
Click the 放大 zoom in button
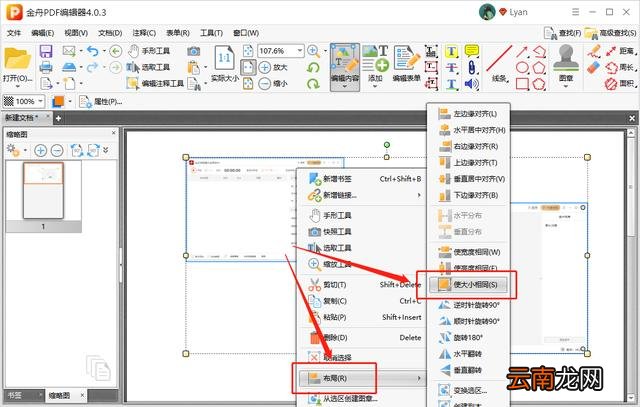click(x=273, y=67)
